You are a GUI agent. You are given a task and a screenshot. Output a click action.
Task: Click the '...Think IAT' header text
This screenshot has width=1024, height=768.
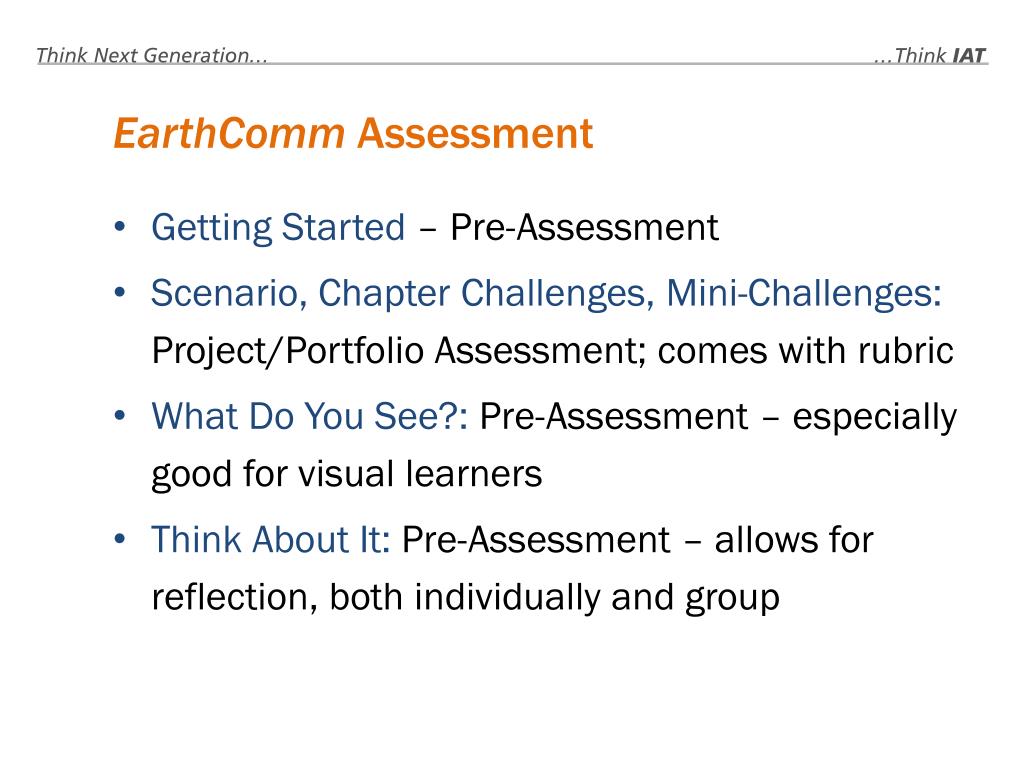click(x=929, y=55)
